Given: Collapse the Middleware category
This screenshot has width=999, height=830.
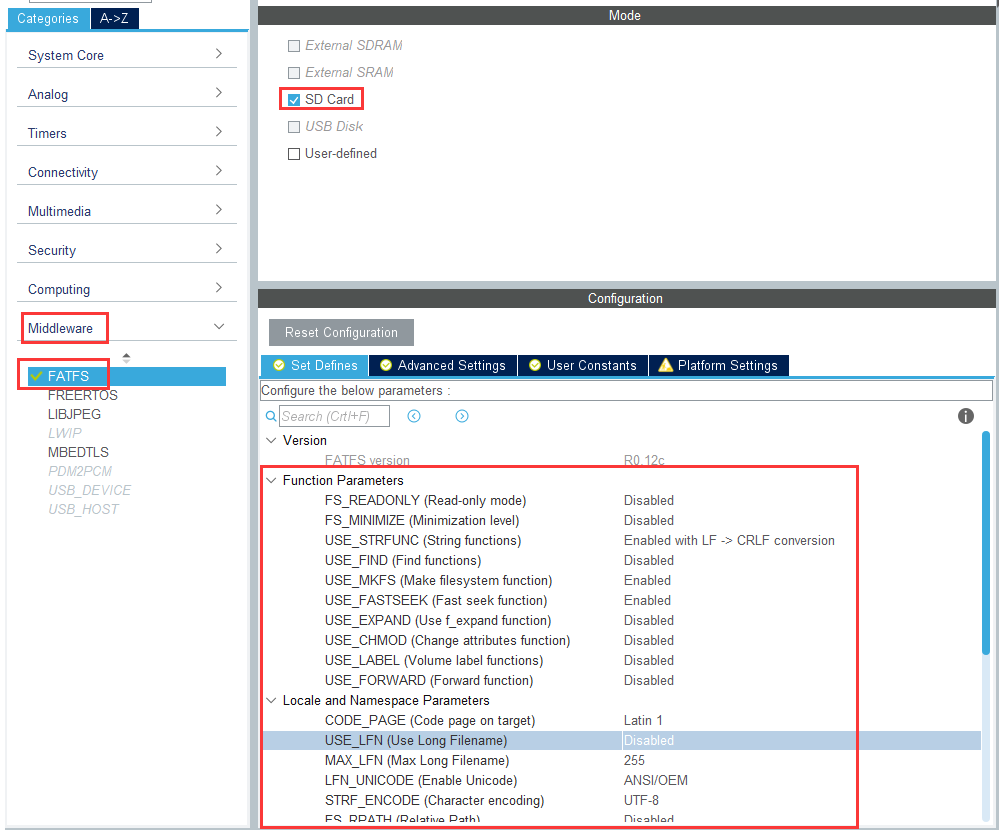Looking at the screenshot, I should pos(127,327).
